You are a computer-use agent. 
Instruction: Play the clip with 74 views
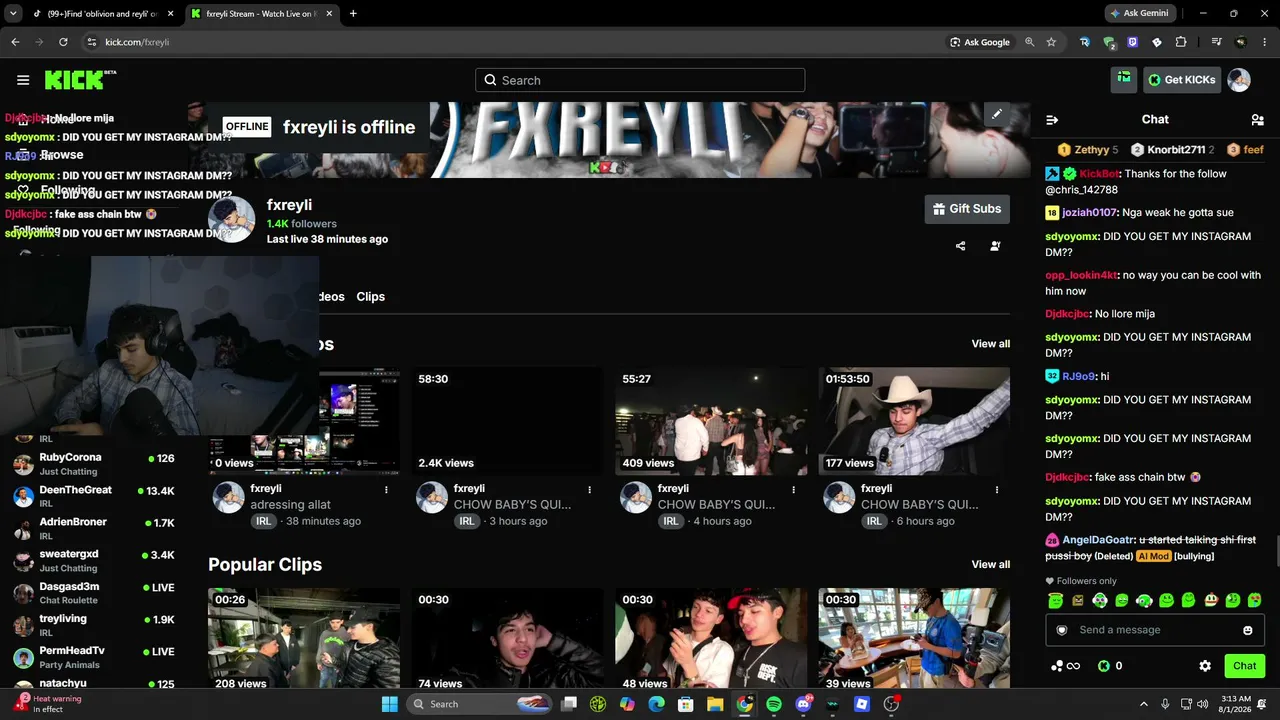pos(507,638)
